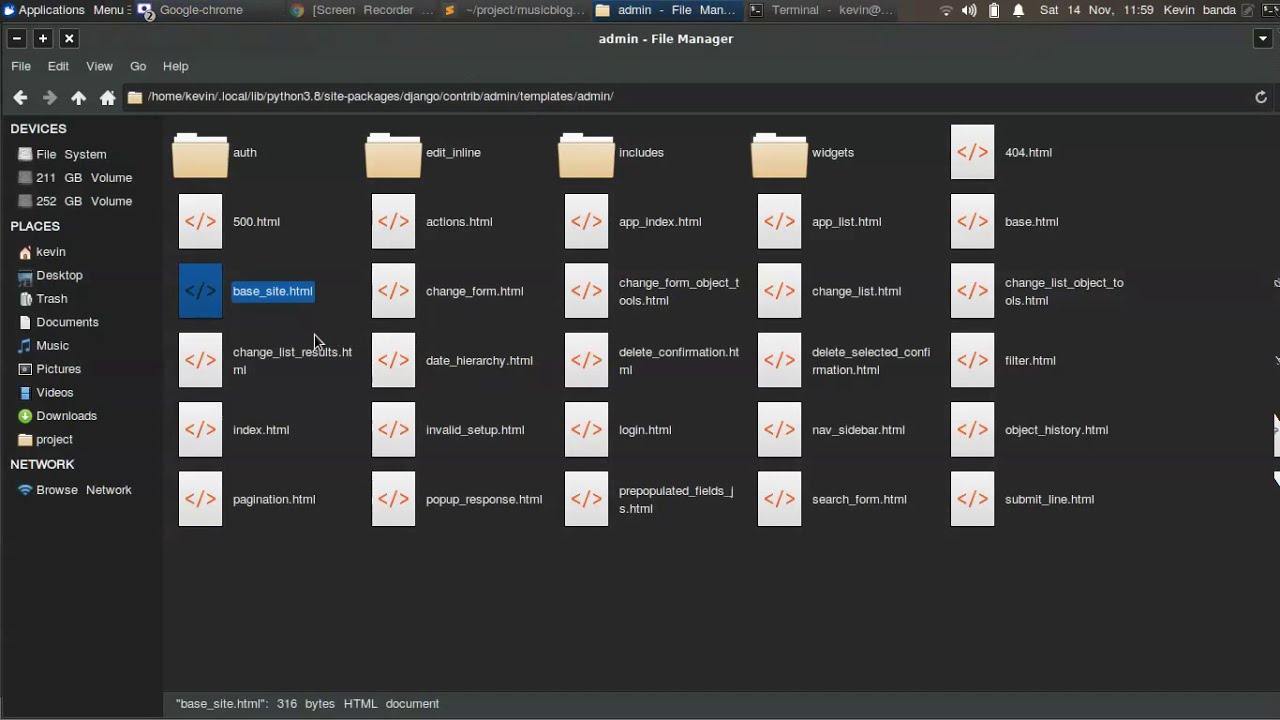Select file name search_form.html
Image resolution: width=1280 pixels, height=720 pixels.
click(x=859, y=499)
